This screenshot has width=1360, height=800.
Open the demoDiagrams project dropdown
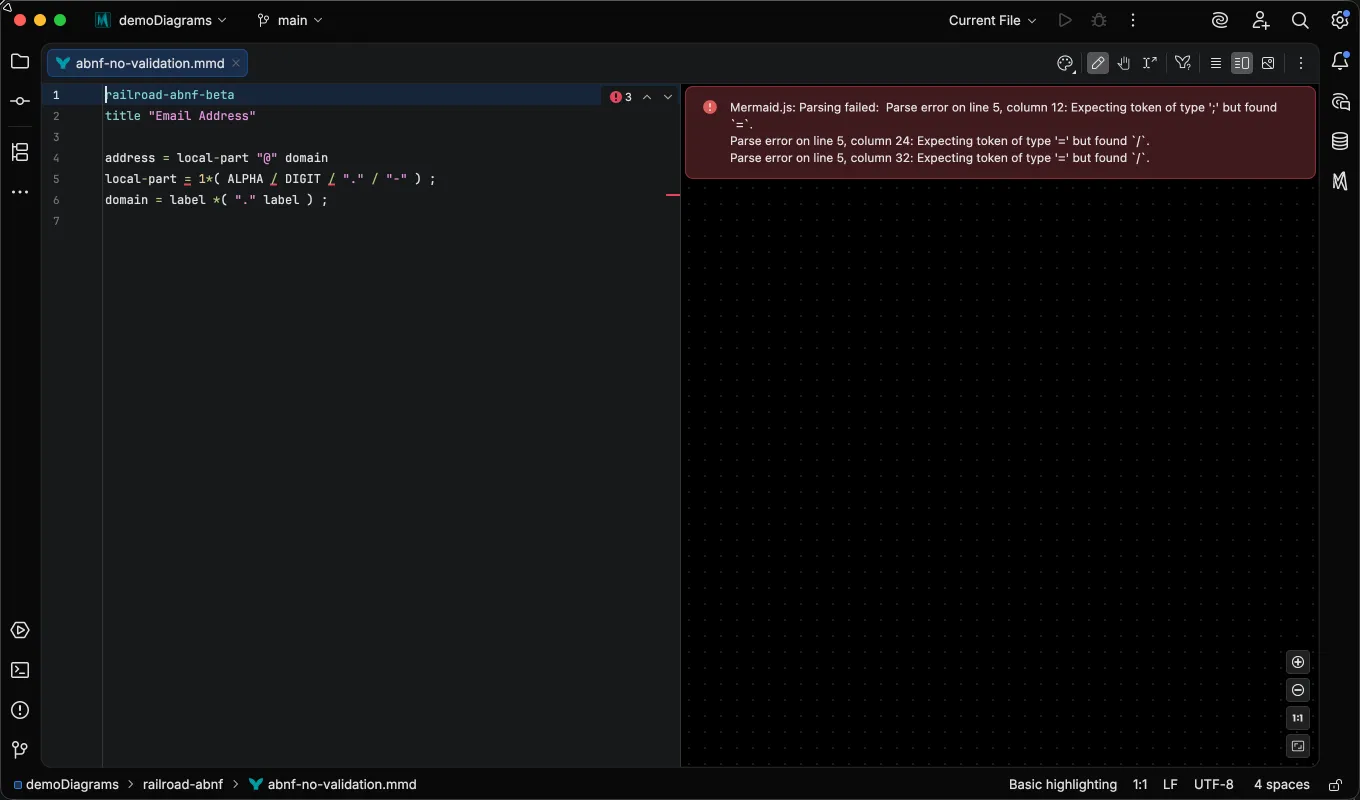pyautogui.click(x=161, y=20)
